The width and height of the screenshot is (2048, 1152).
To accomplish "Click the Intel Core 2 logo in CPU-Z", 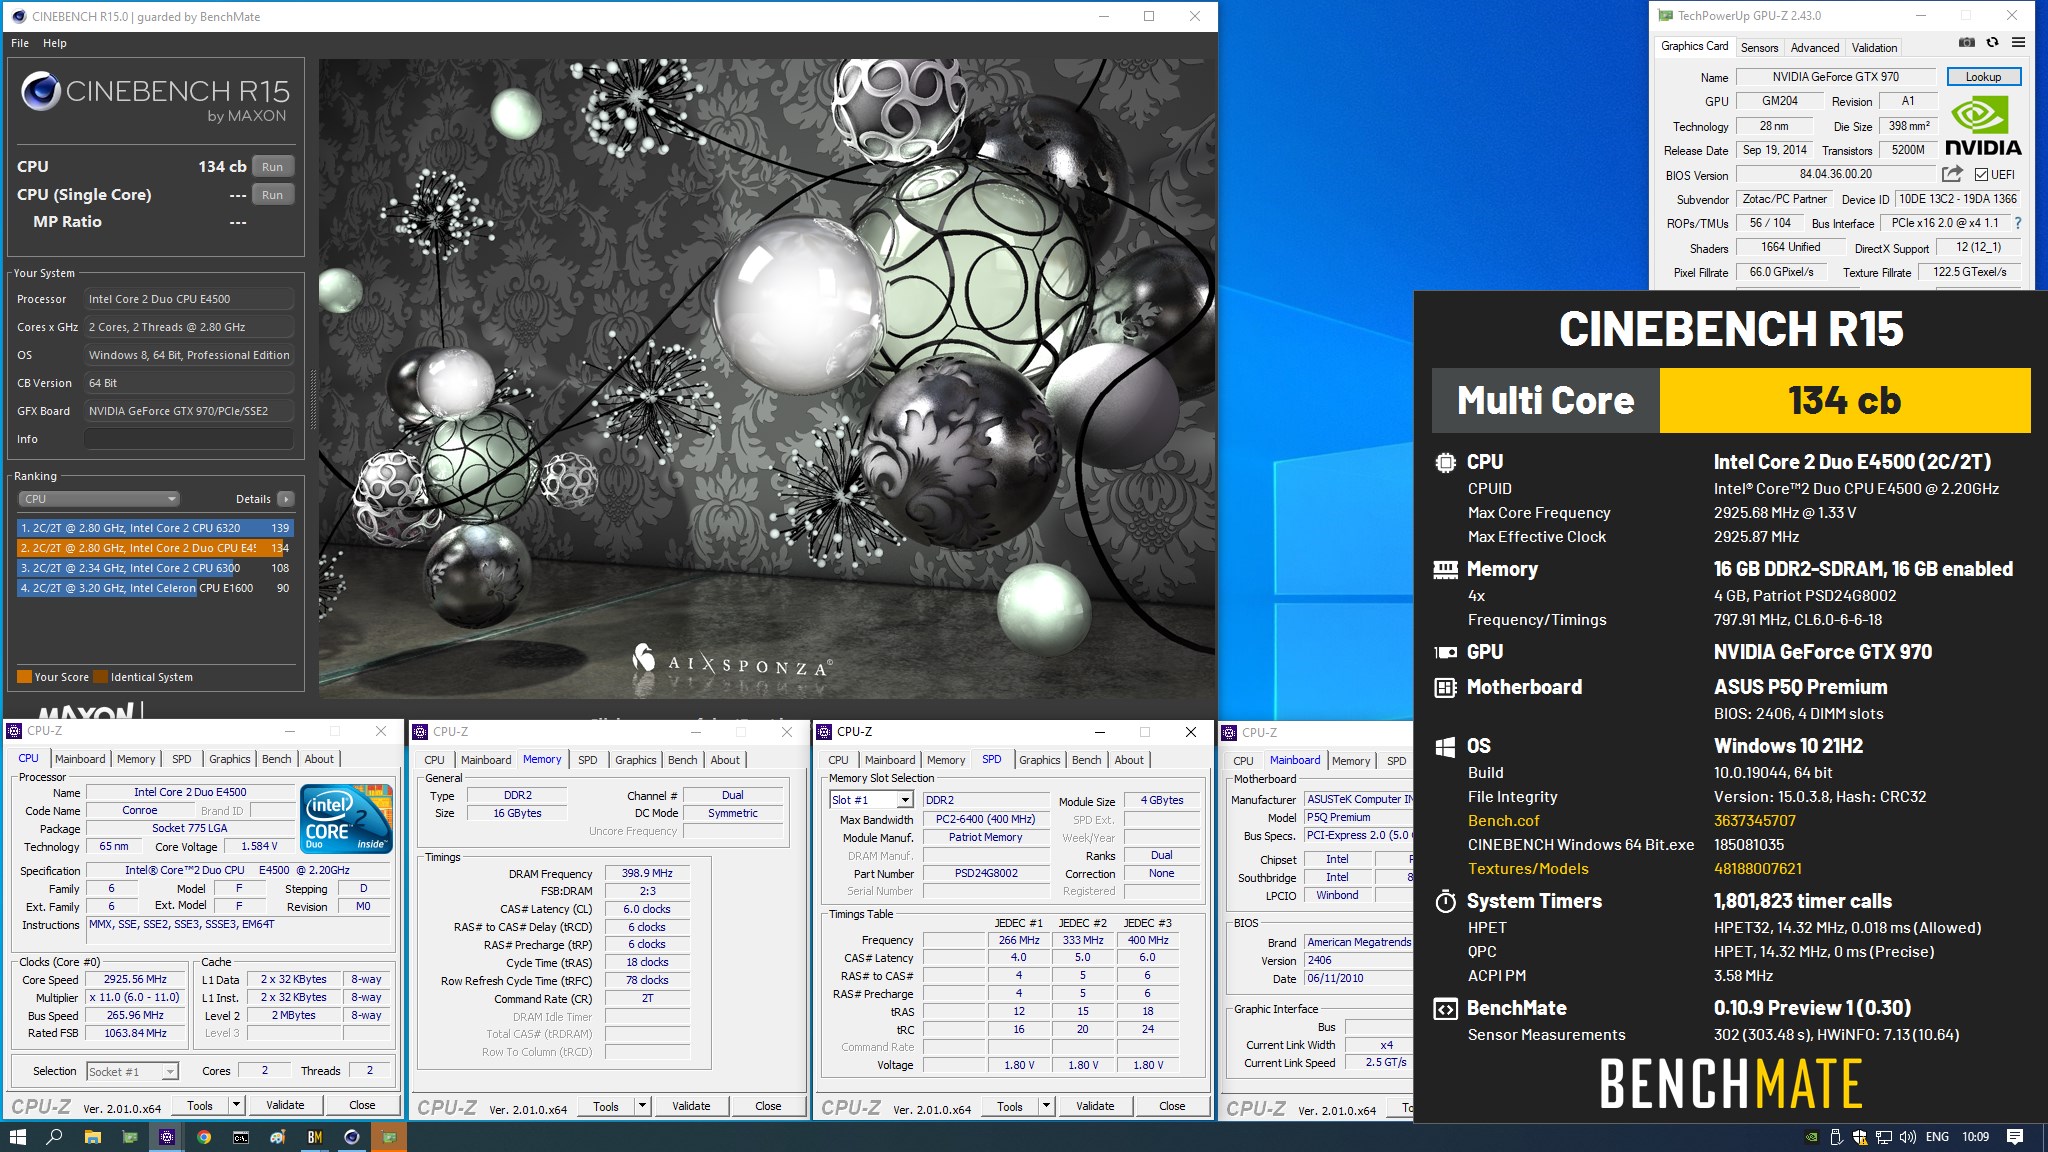I will click(x=346, y=818).
